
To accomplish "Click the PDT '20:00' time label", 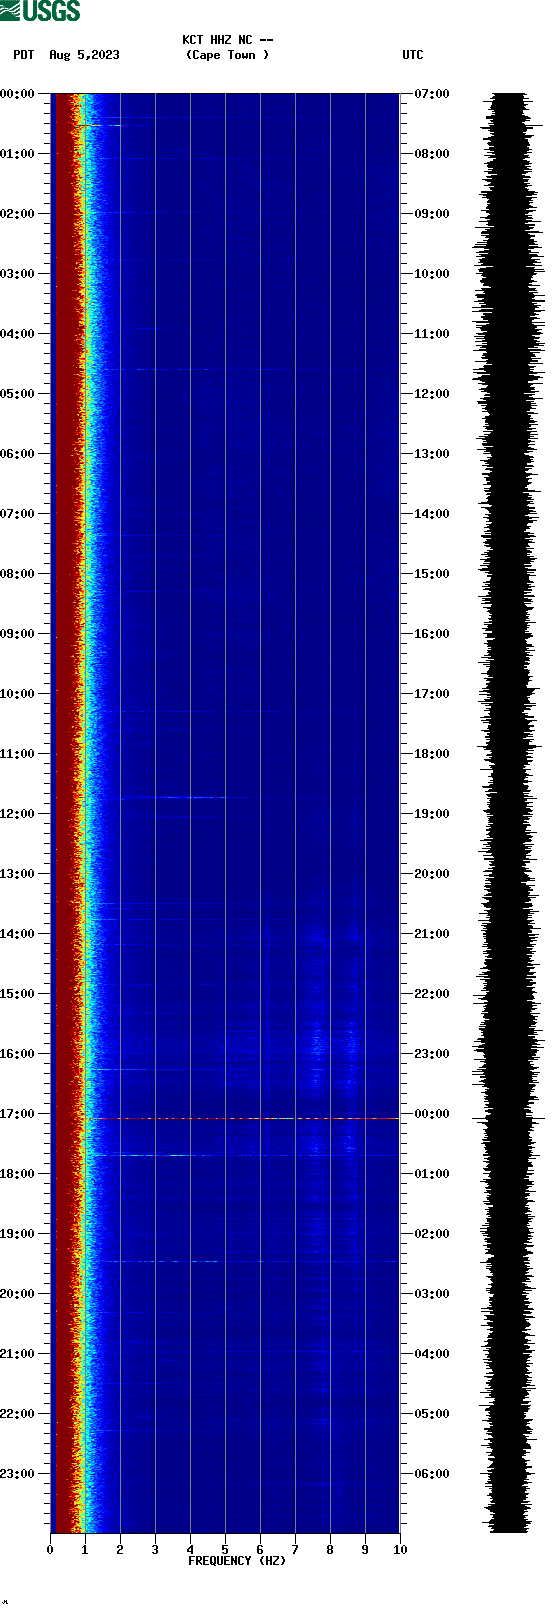I will click(17, 1294).
